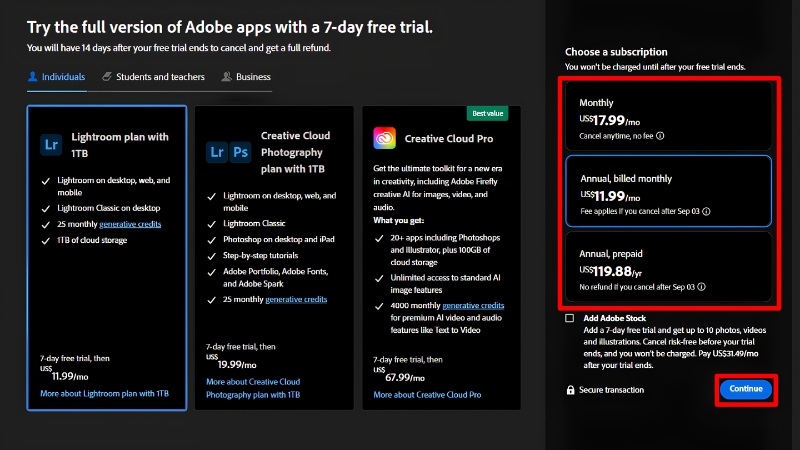Screen dimensions: 800x450
Task: Click info icon beside Fee applies if you cancel
Action: click(x=706, y=211)
